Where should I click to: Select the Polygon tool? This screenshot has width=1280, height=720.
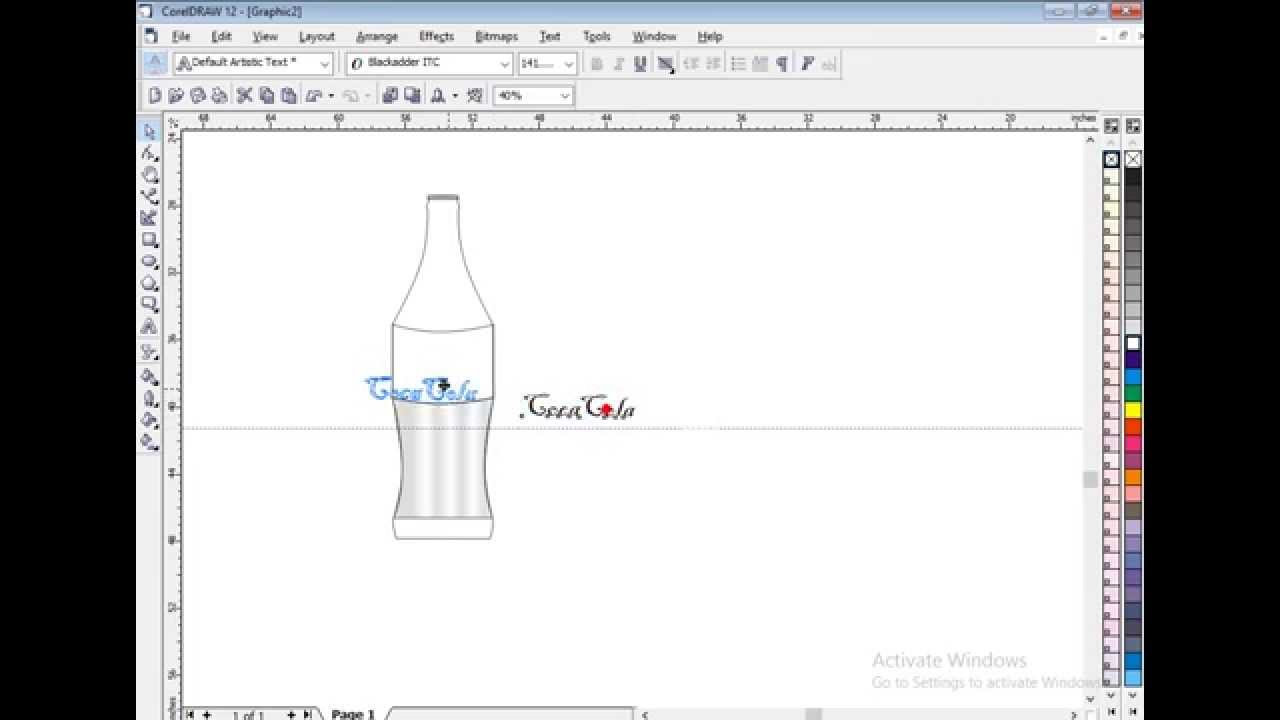pyautogui.click(x=150, y=283)
